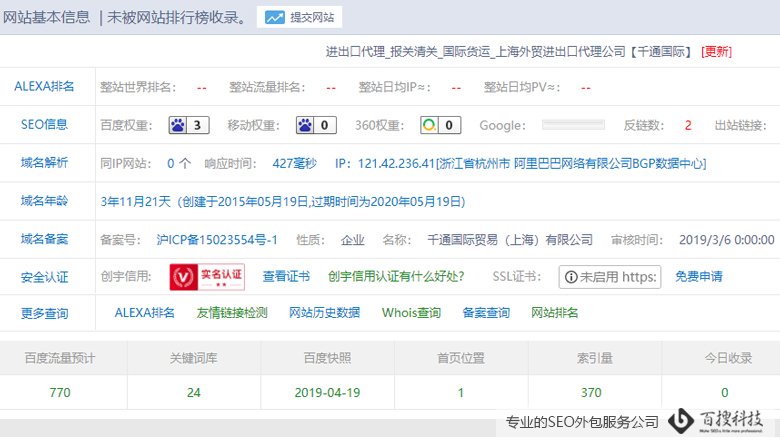Screen dimensions: 780x443
Task: Open 友情链接检测 link
Action: click(232, 313)
